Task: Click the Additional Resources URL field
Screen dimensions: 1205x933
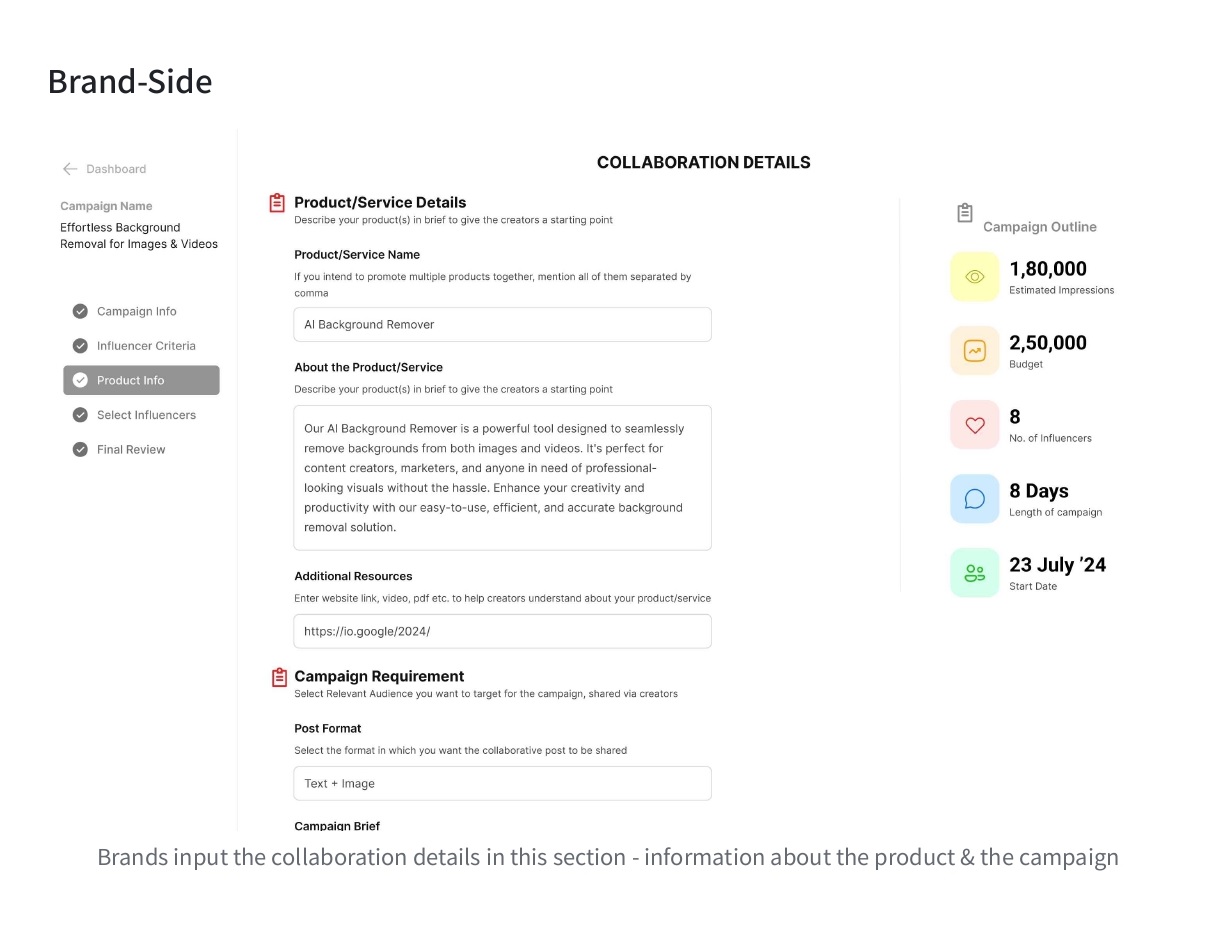Action: (x=502, y=632)
